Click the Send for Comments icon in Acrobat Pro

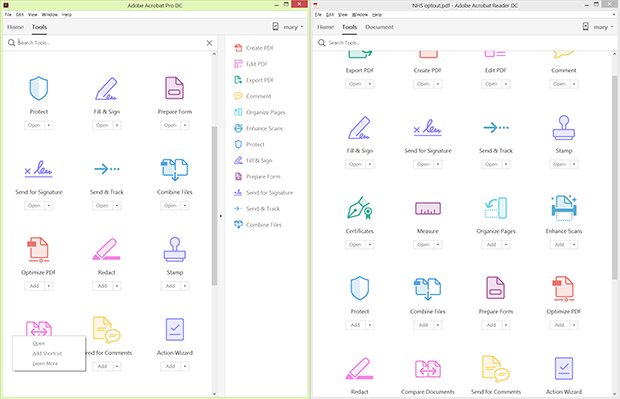coord(107,329)
